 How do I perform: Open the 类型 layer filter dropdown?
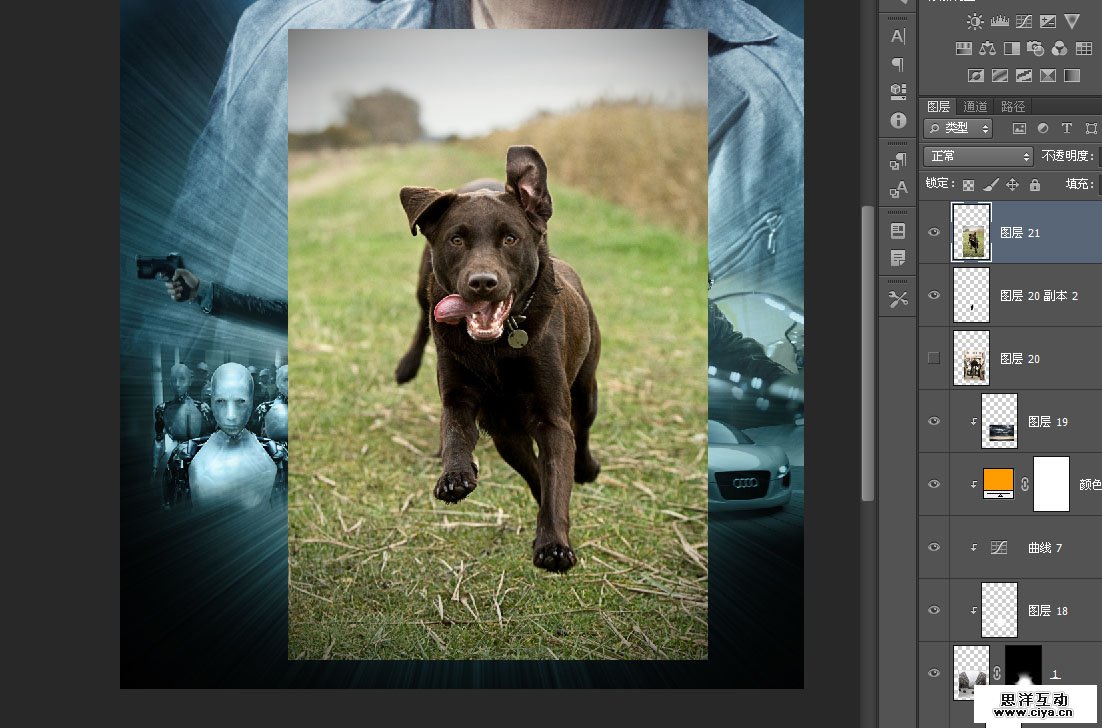coord(958,128)
